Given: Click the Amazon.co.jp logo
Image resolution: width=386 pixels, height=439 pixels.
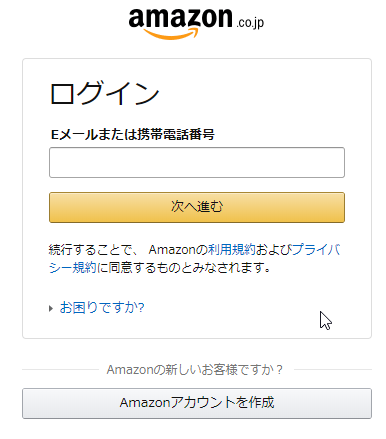Looking at the screenshot, I should tap(196, 23).
